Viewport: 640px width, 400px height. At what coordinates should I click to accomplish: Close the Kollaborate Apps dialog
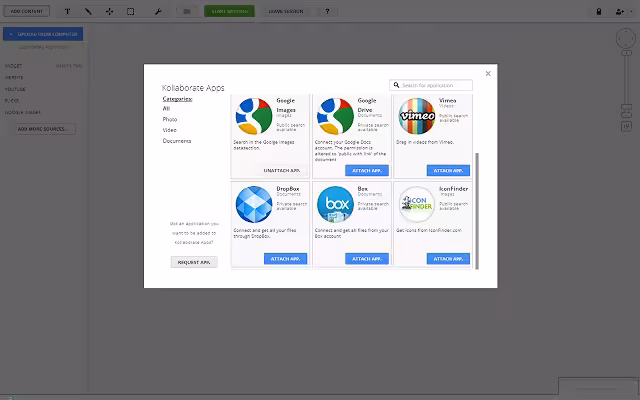point(488,73)
